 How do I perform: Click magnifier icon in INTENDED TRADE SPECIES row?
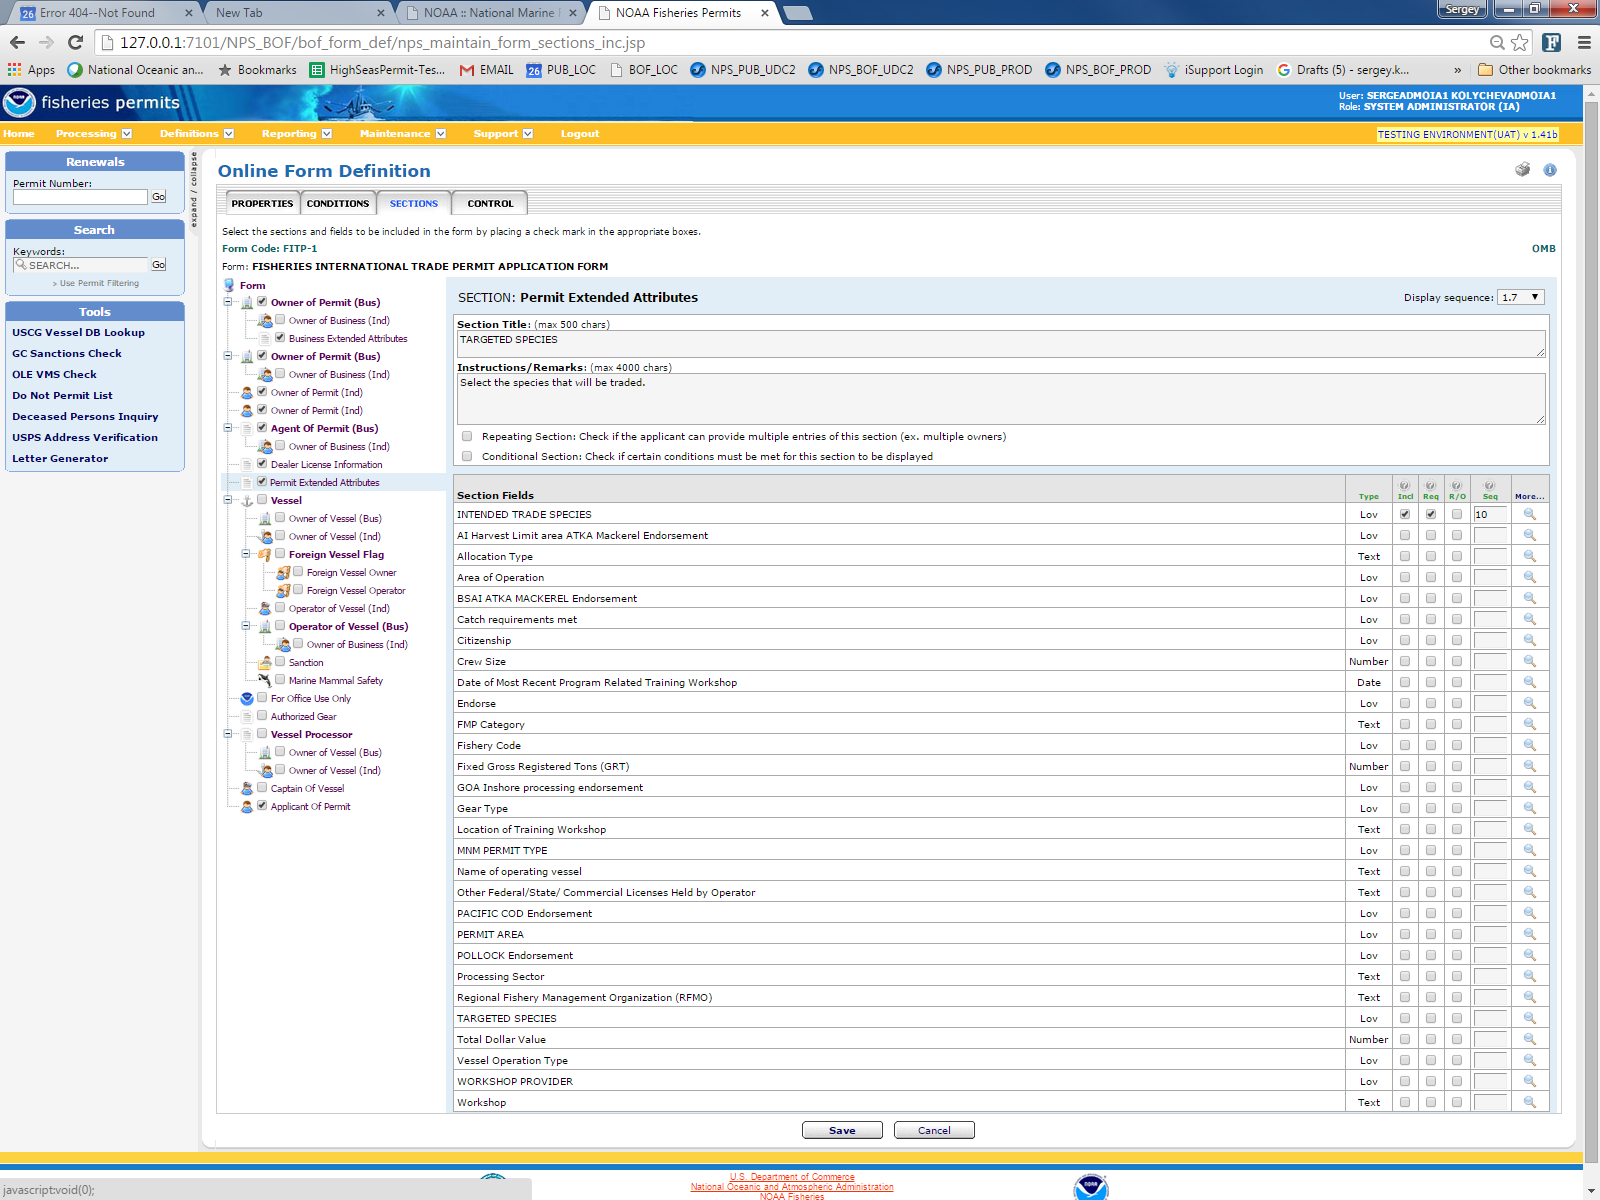point(1529,514)
